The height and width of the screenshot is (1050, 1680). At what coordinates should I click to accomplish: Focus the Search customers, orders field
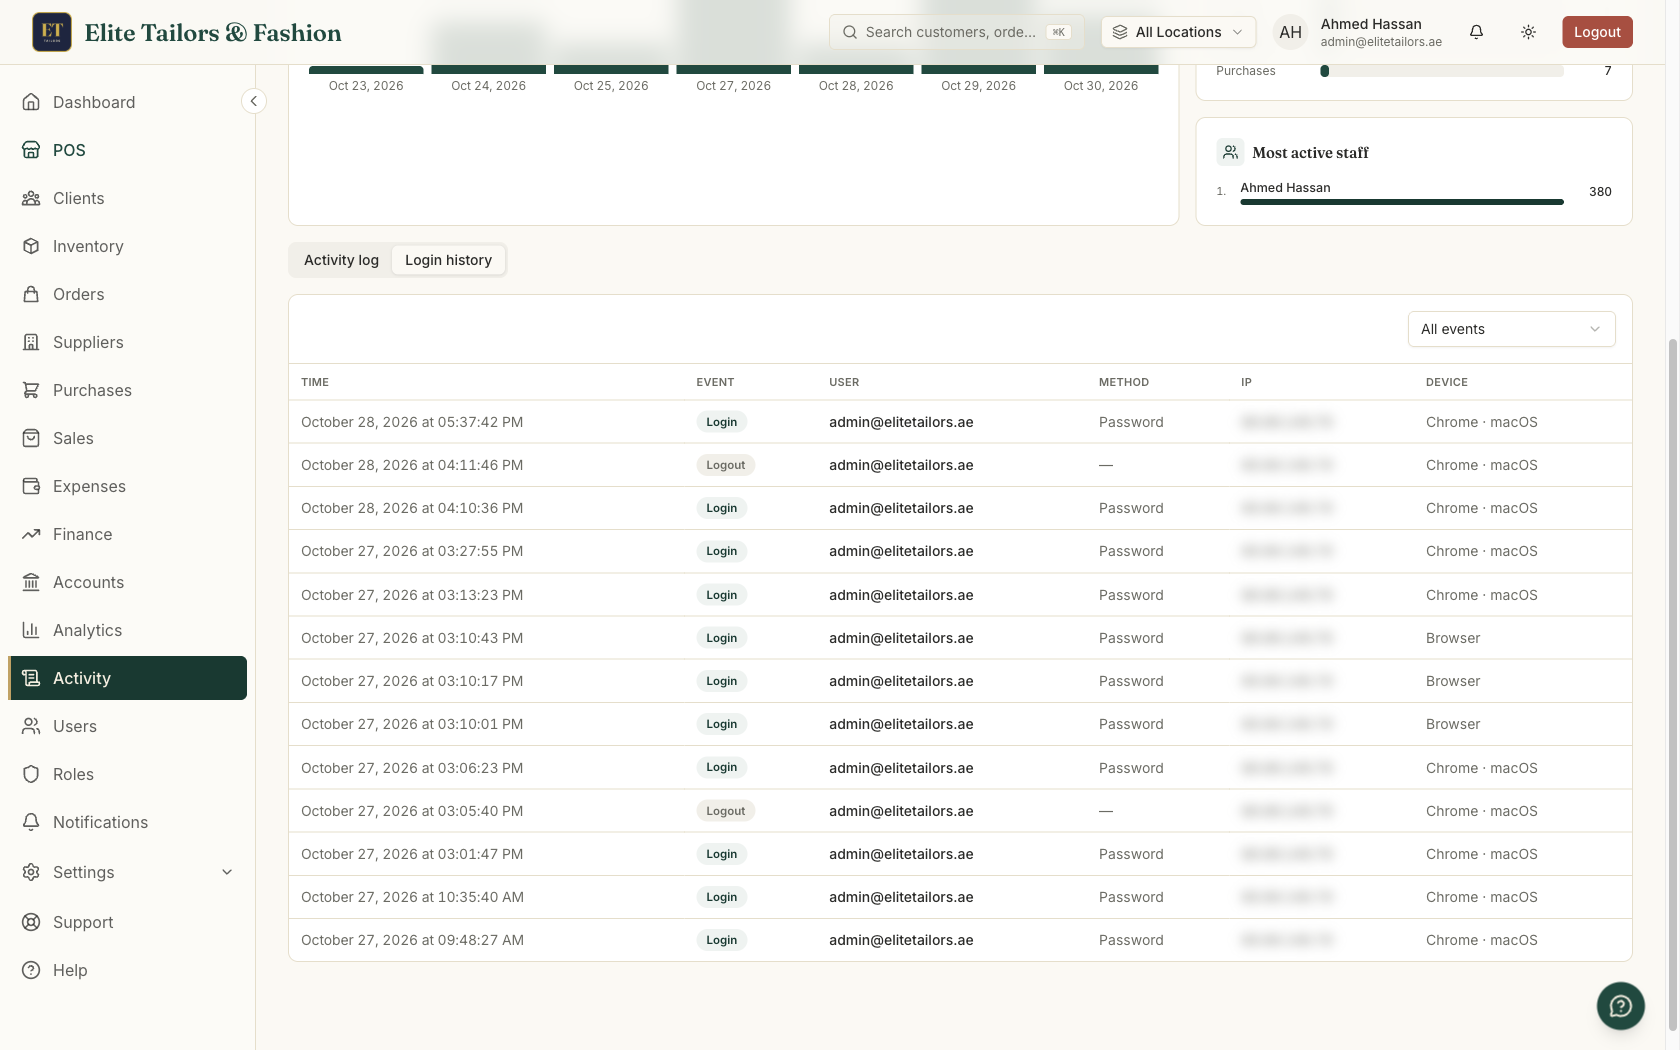[956, 32]
